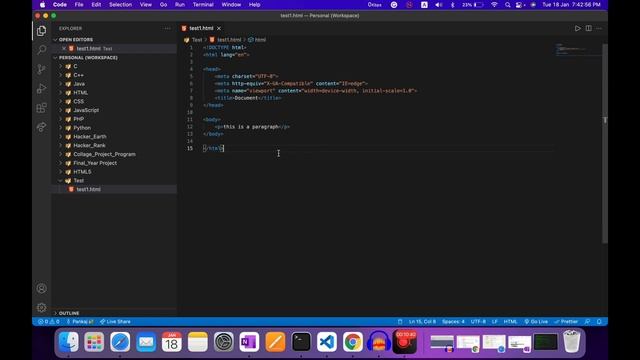Open the Run menu

point(180,4)
